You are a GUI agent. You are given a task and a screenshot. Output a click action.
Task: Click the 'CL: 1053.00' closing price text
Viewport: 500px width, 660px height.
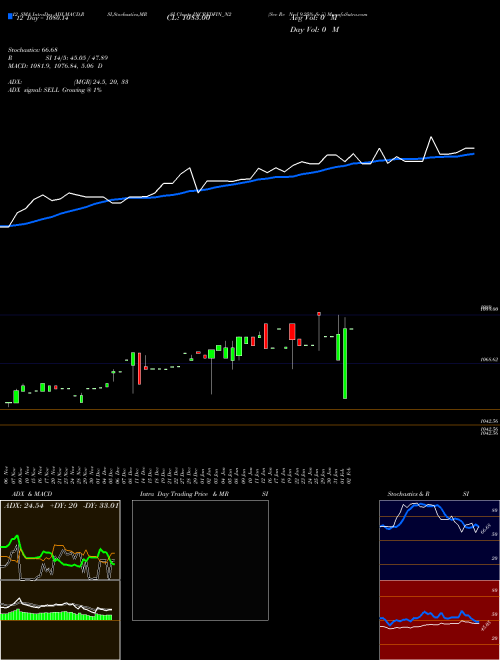click(188, 18)
